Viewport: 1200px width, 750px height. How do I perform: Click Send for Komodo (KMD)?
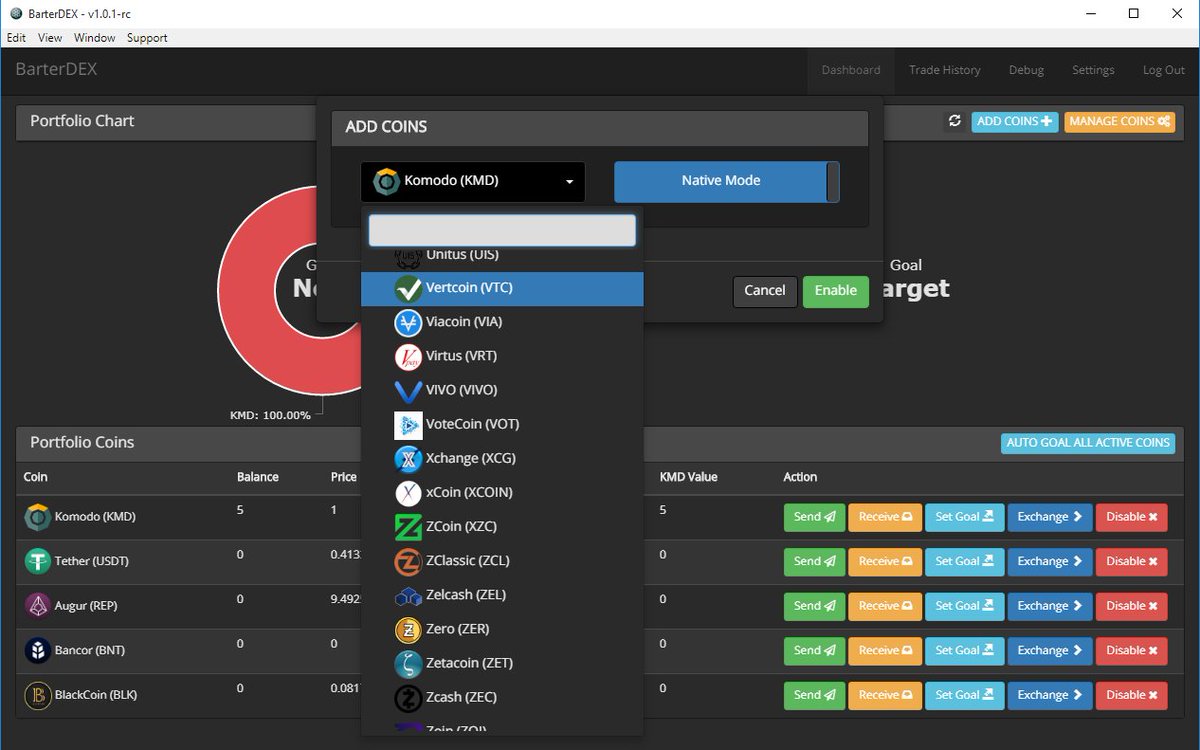(x=814, y=517)
